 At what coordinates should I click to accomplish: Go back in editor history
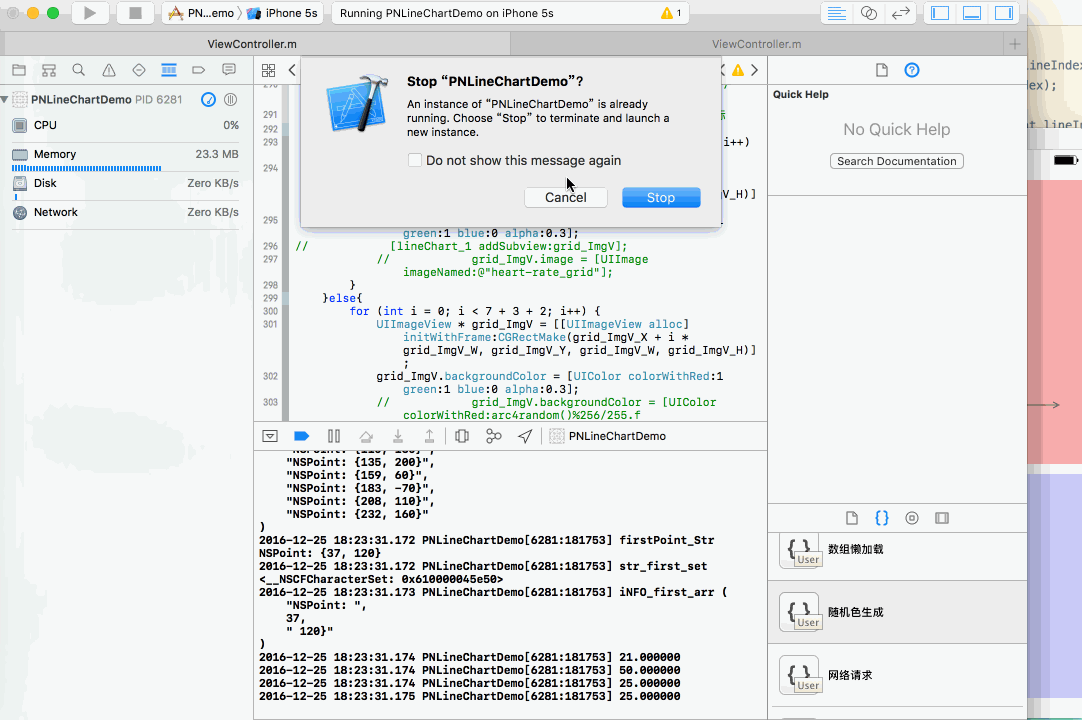coord(292,70)
